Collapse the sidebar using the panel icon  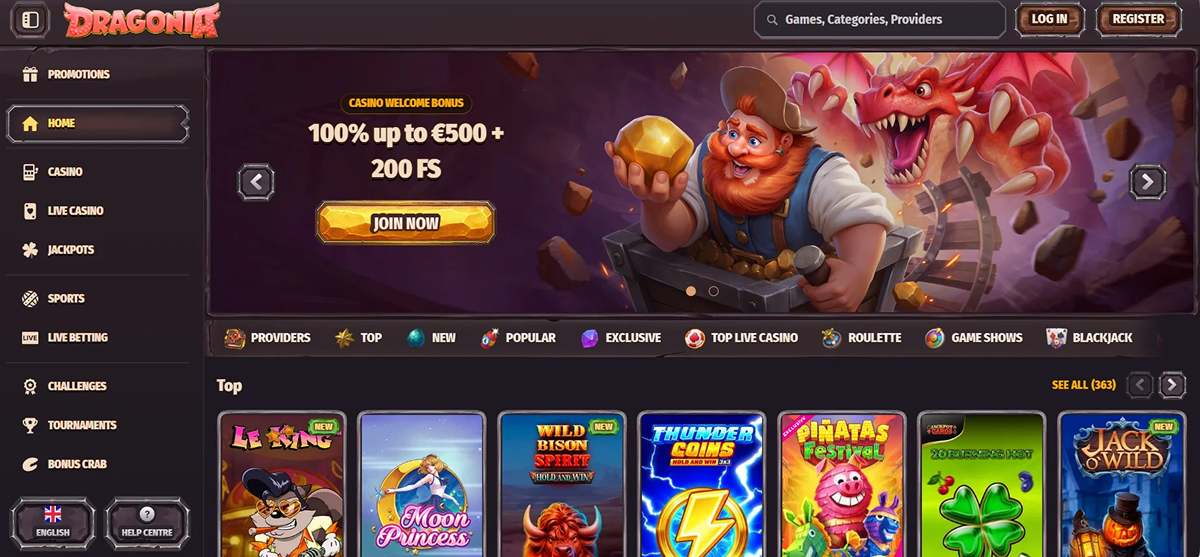(30, 19)
